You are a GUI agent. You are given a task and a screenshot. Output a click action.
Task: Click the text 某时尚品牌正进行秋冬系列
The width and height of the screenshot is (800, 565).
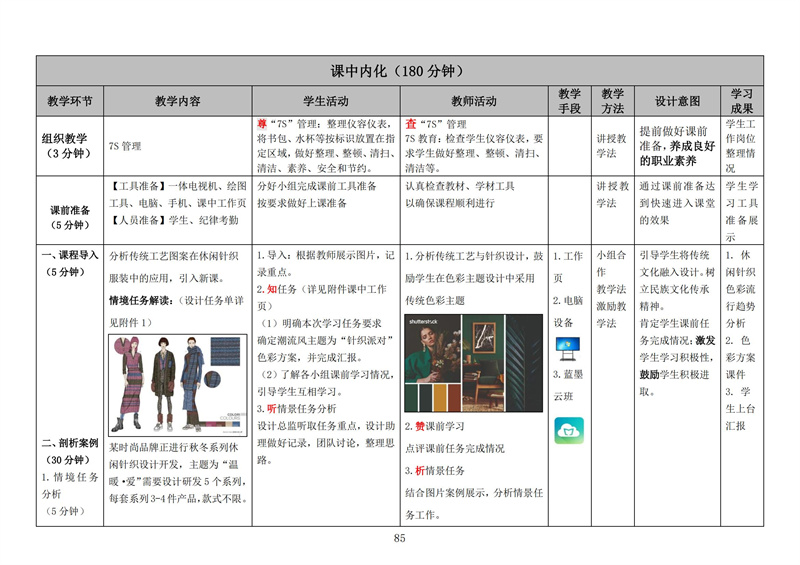[173, 448]
